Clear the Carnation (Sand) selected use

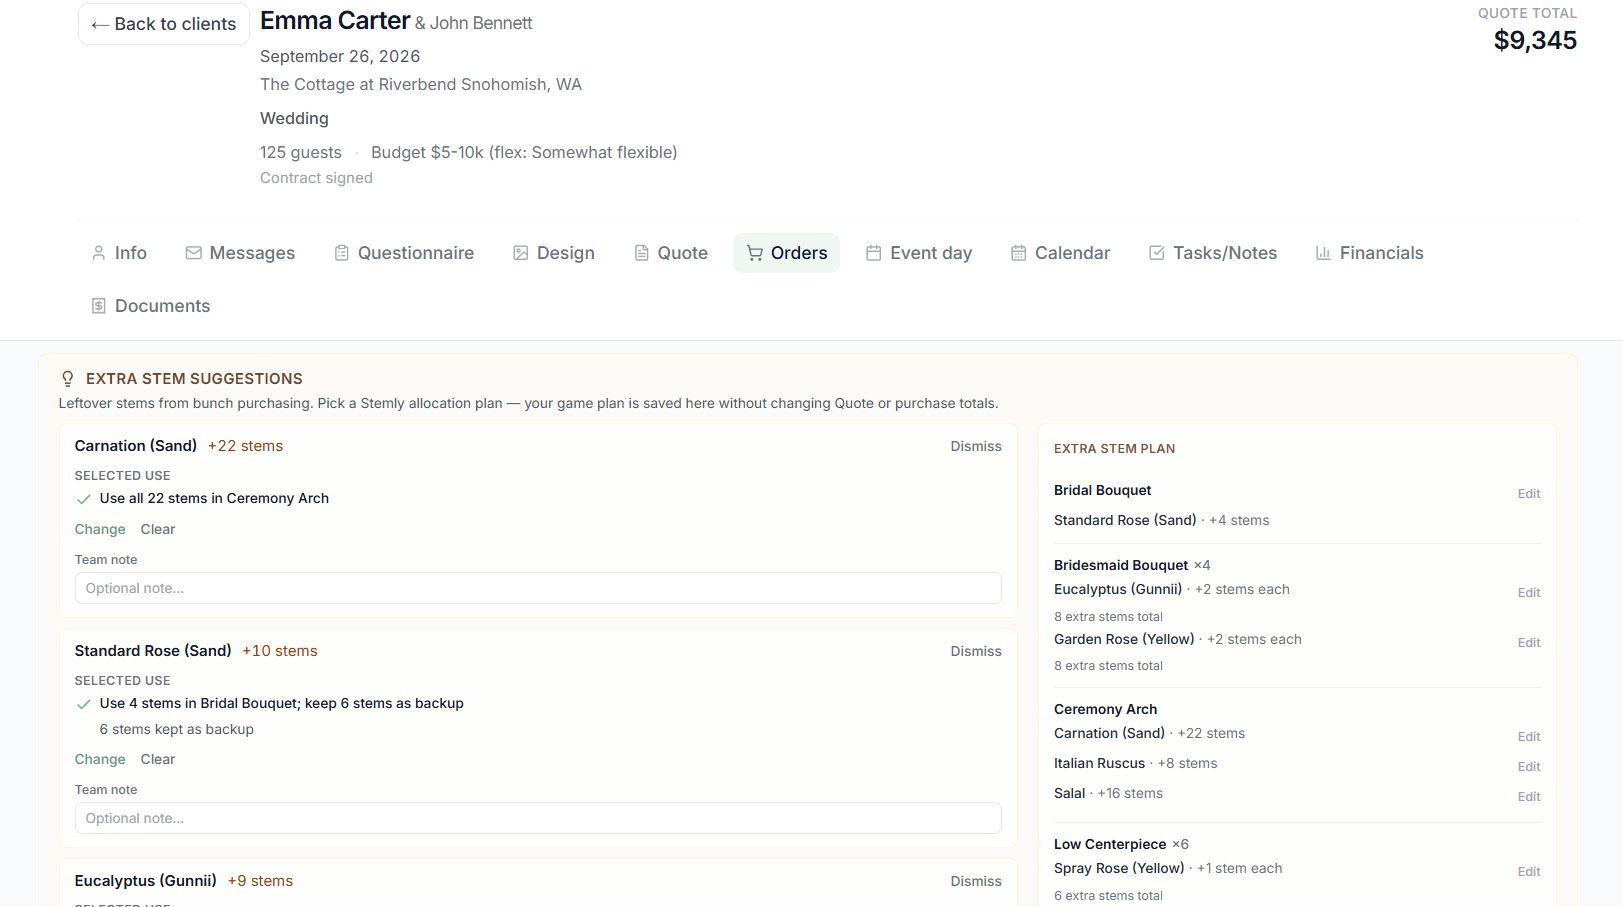pos(158,529)
